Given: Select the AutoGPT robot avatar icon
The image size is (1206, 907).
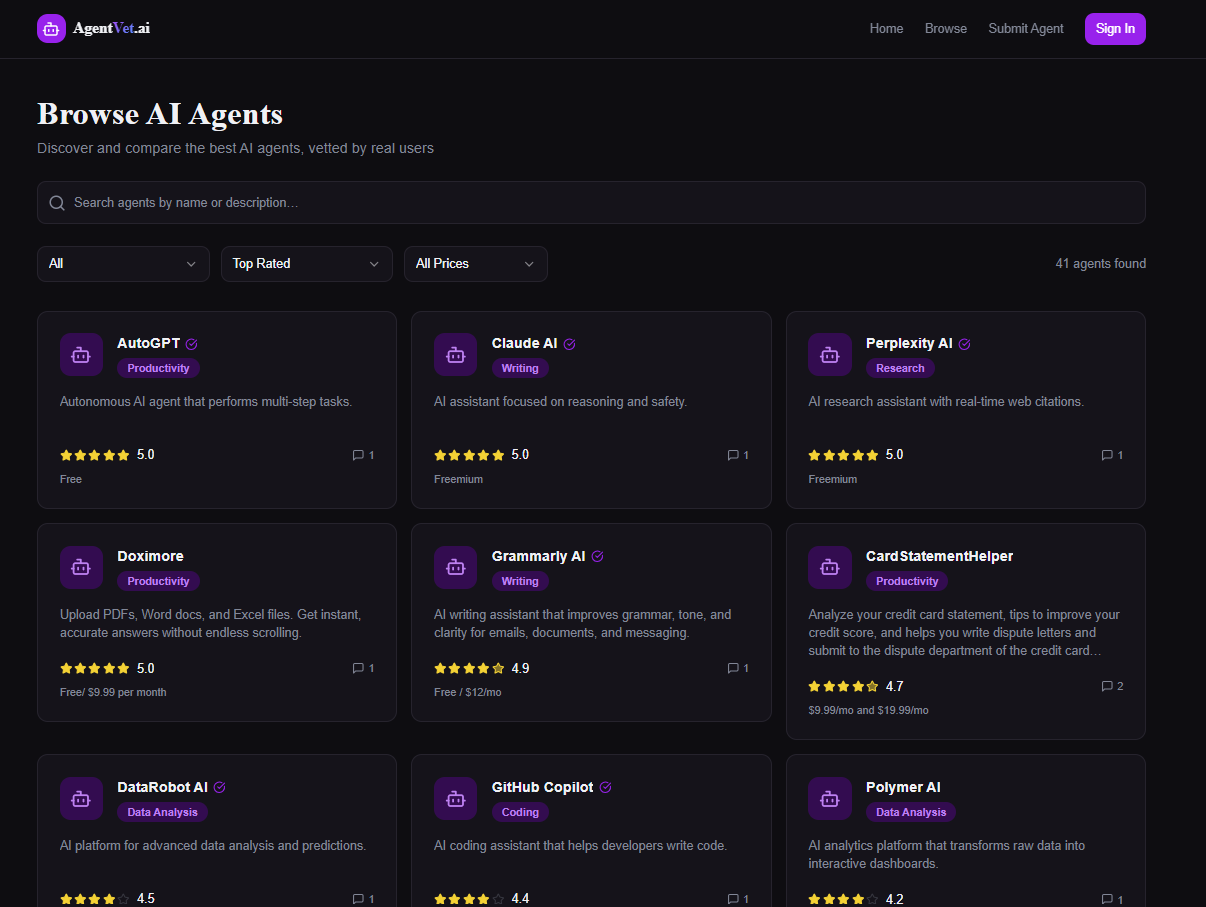Looking at the screenshot, I should [x=81, y=354].
